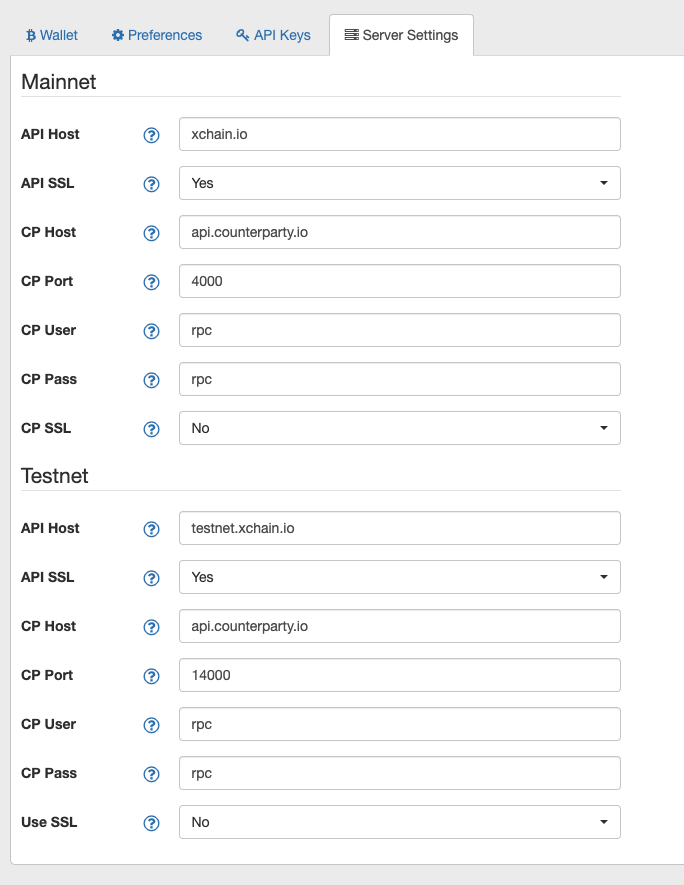Viewport: 684px width, 885px height.
Task: Expand Mainnet CP SSL dropdown
Action: tap(400, 428)
